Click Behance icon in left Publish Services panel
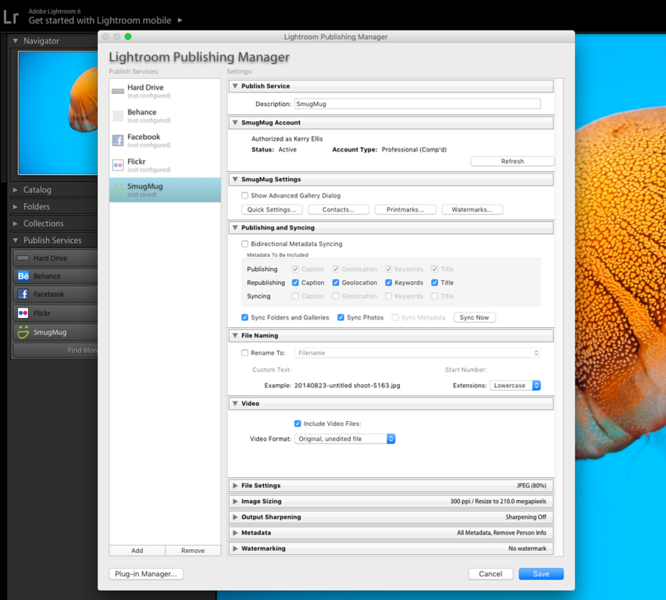Viewport: 666px width, 600px height. (x=23, y=276)
